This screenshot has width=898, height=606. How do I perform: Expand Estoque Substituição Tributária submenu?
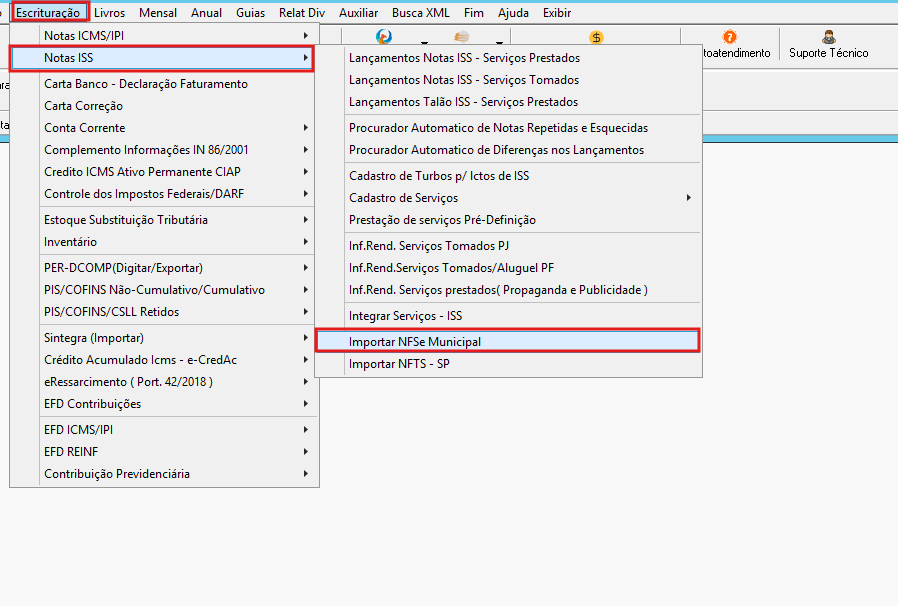(x=162, y=220)
